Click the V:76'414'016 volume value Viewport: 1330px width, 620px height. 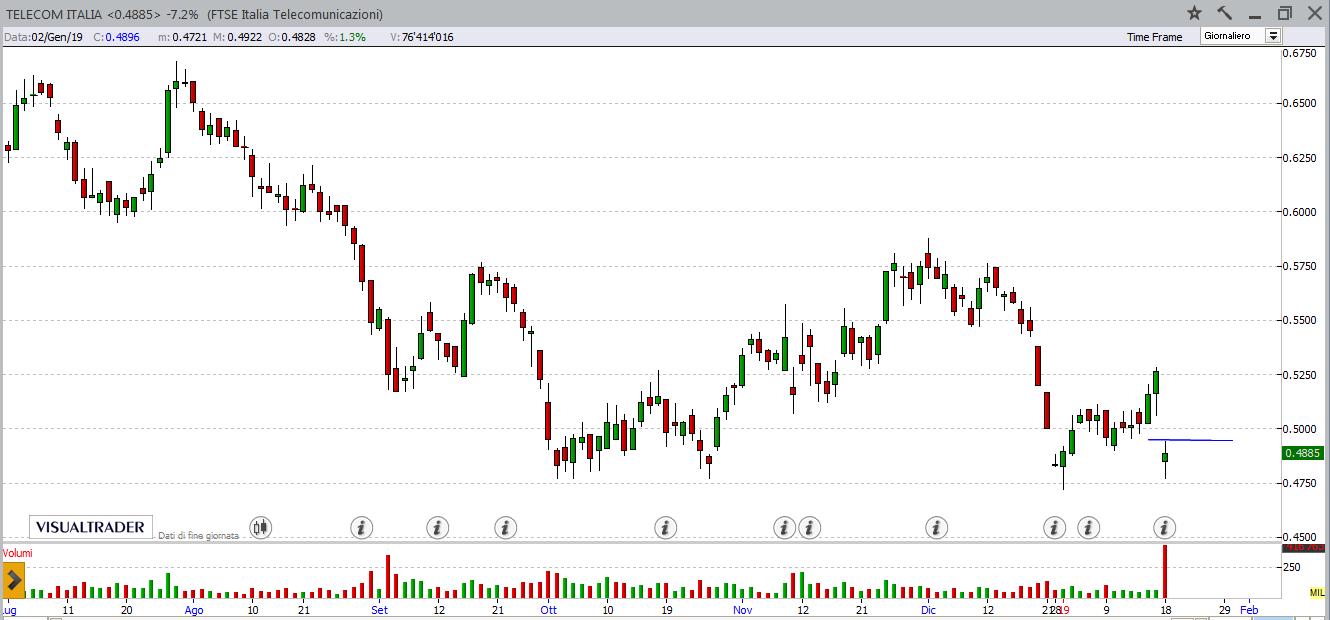click(x=422, y=37)
